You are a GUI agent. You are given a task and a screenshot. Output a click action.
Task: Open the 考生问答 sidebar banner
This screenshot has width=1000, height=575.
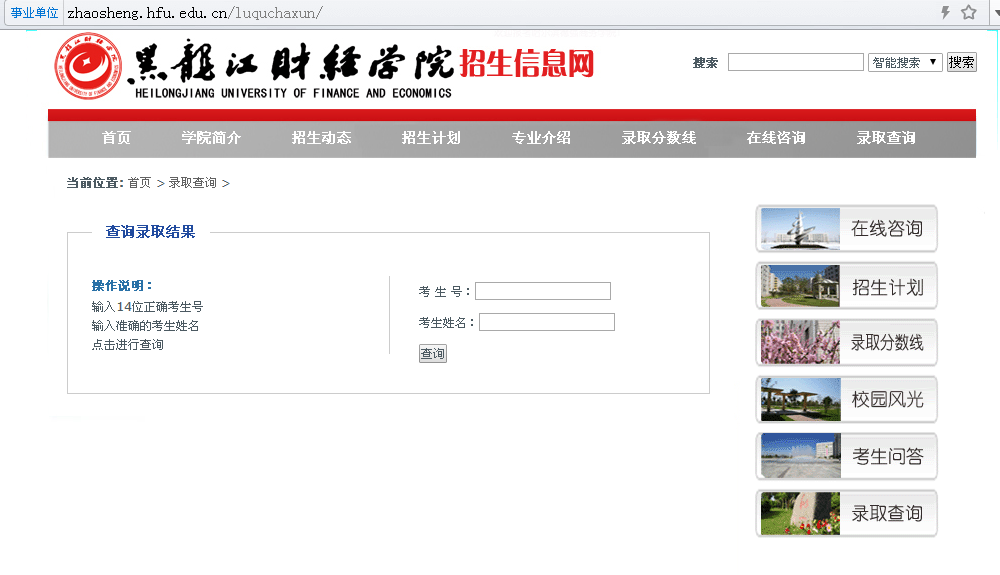tap(846, 456)
